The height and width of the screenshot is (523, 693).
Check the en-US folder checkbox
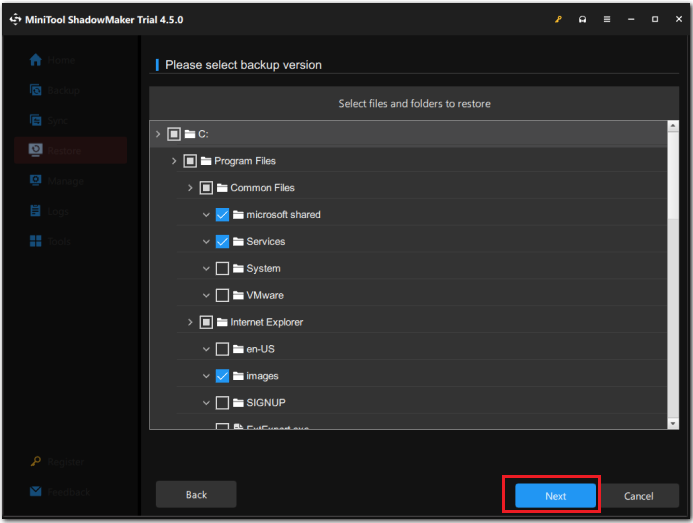coord(222,349)
